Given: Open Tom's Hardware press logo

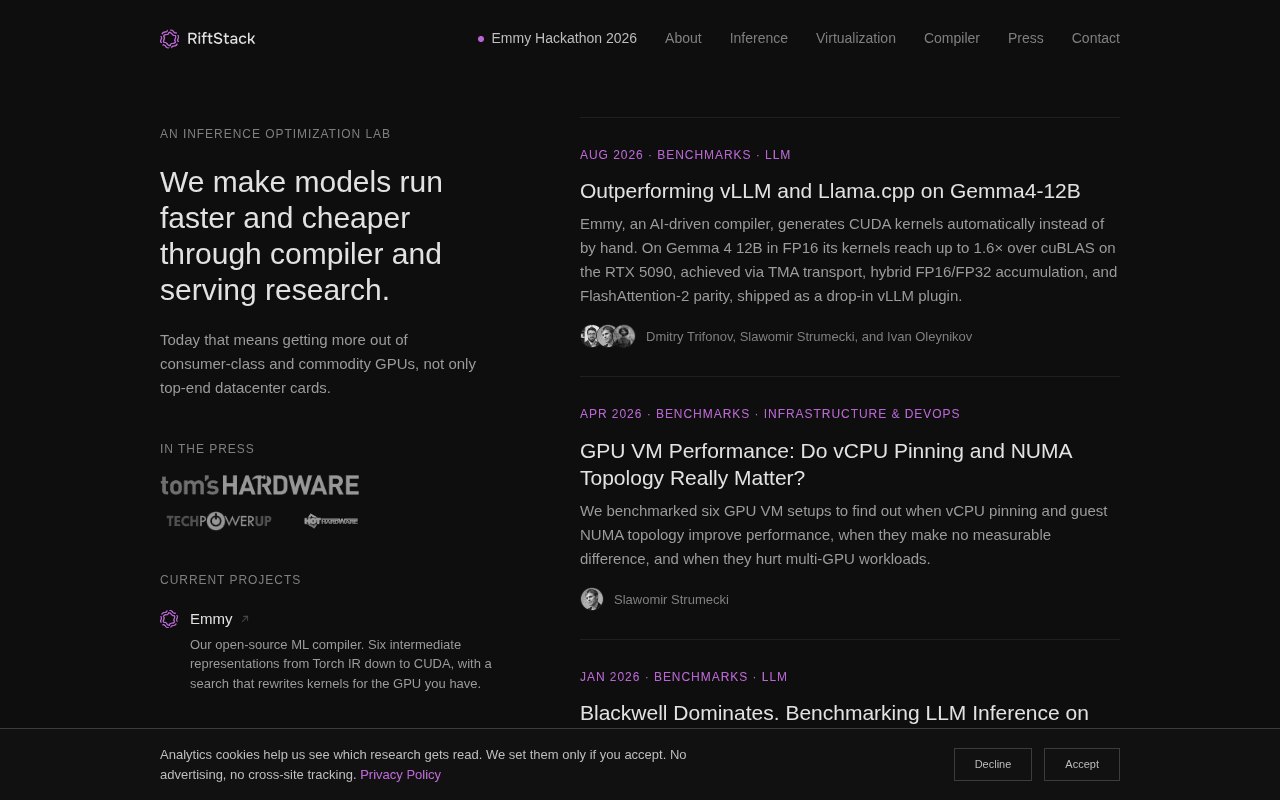Looking at the screenshot, I should 260,485.
